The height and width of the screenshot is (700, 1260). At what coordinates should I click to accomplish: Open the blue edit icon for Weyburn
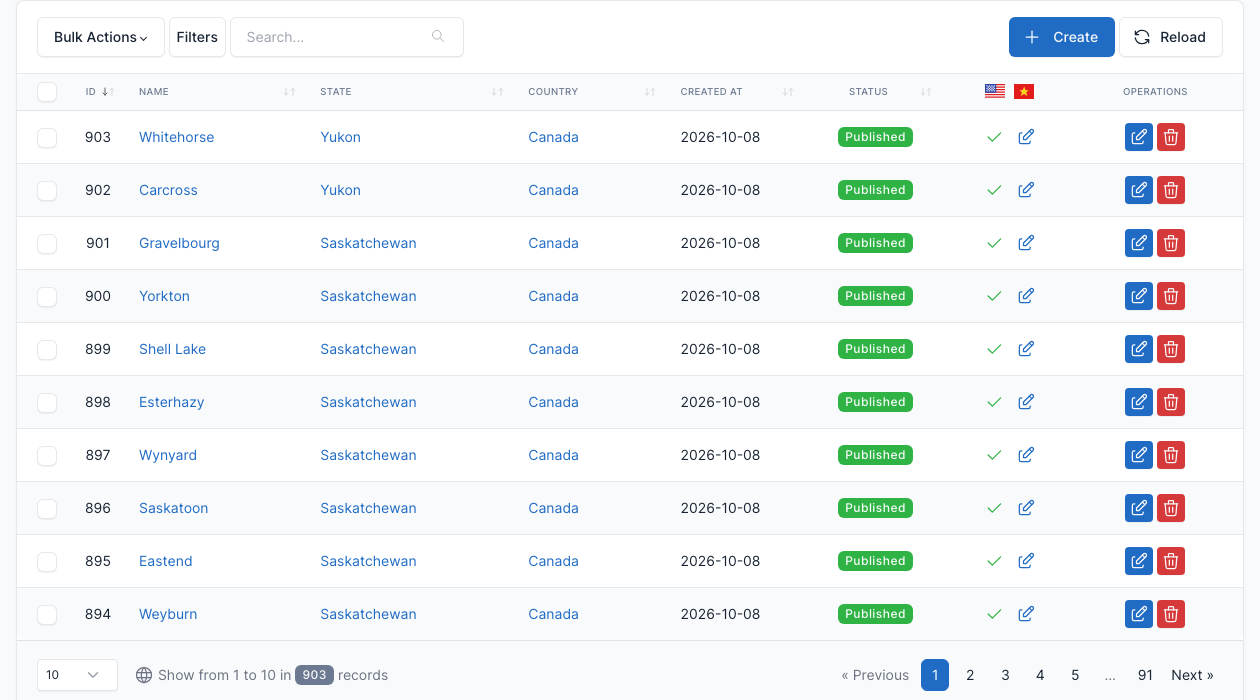tap(1138, 614)
